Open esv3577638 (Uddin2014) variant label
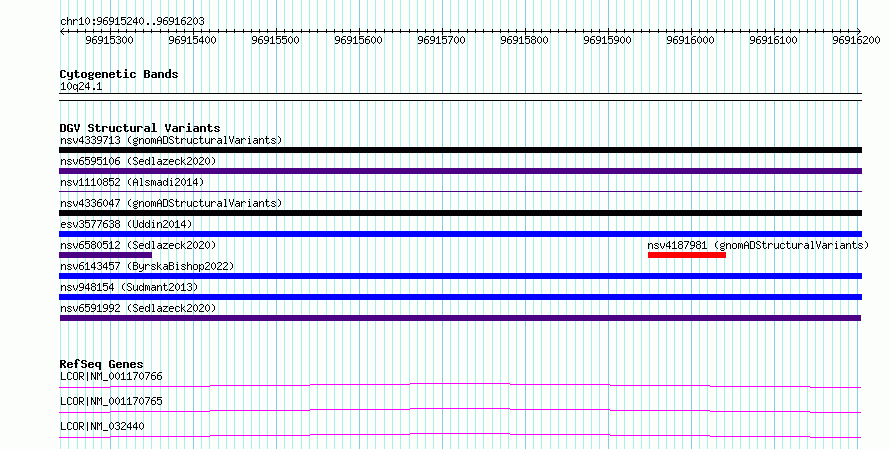The height and width of the screenshot is (449, 890). click(x=126, y=224)
